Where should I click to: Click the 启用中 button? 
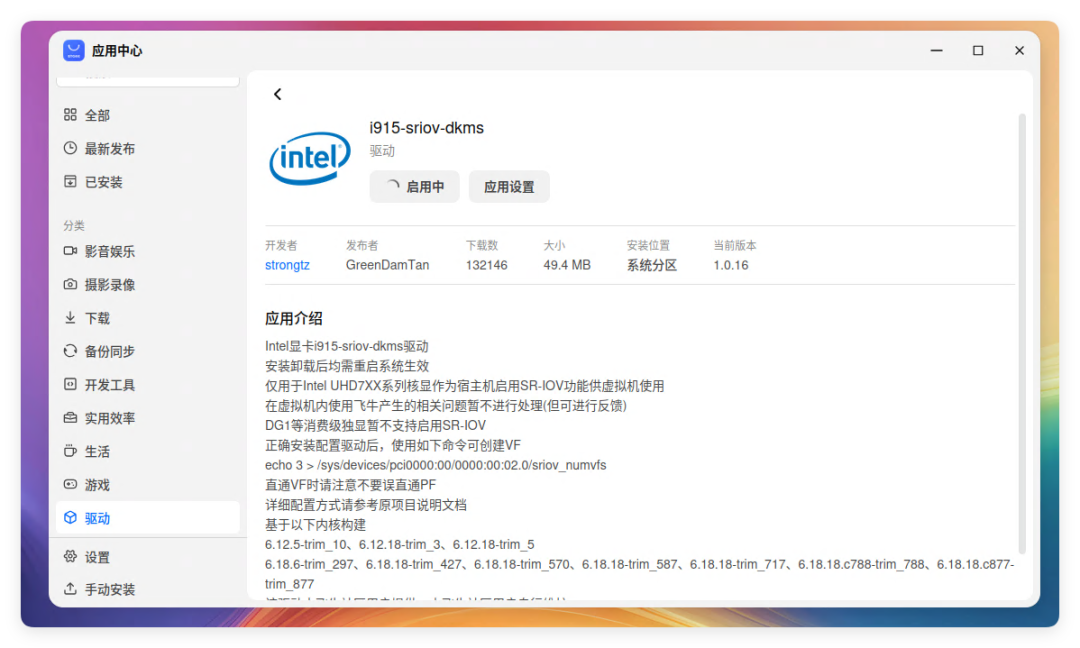(415, 187)
